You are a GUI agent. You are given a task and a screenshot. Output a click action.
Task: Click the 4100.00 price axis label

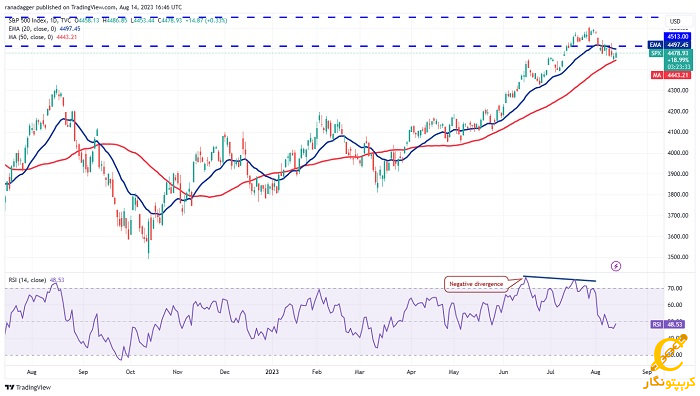click(678, 132)
